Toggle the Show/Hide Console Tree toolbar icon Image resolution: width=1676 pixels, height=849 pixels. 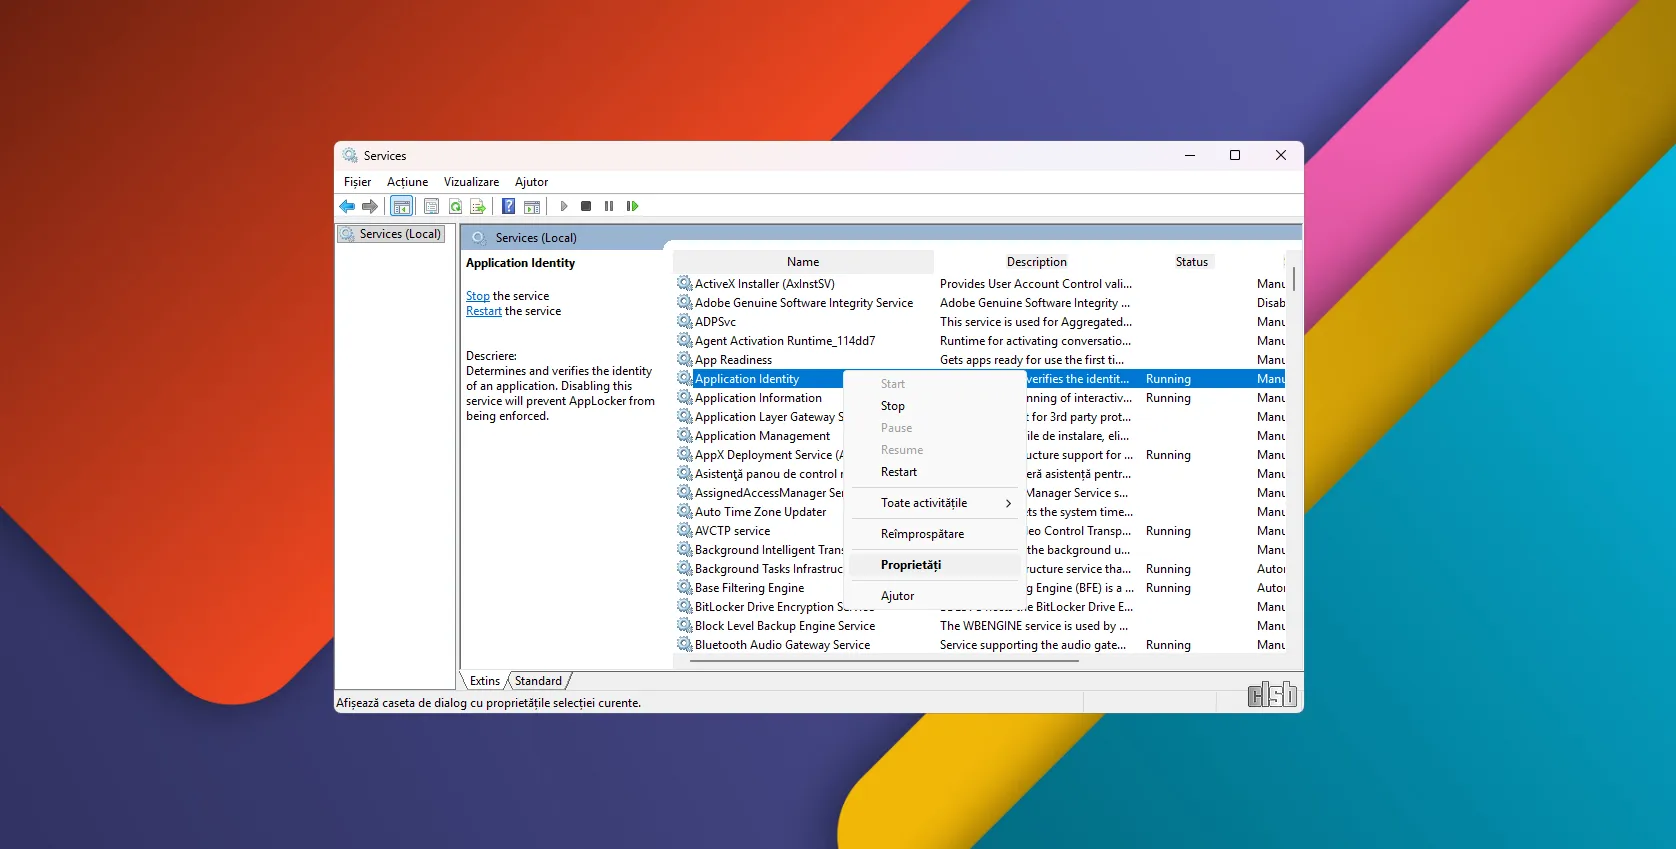pyautogui.click(x=402, y=206)
